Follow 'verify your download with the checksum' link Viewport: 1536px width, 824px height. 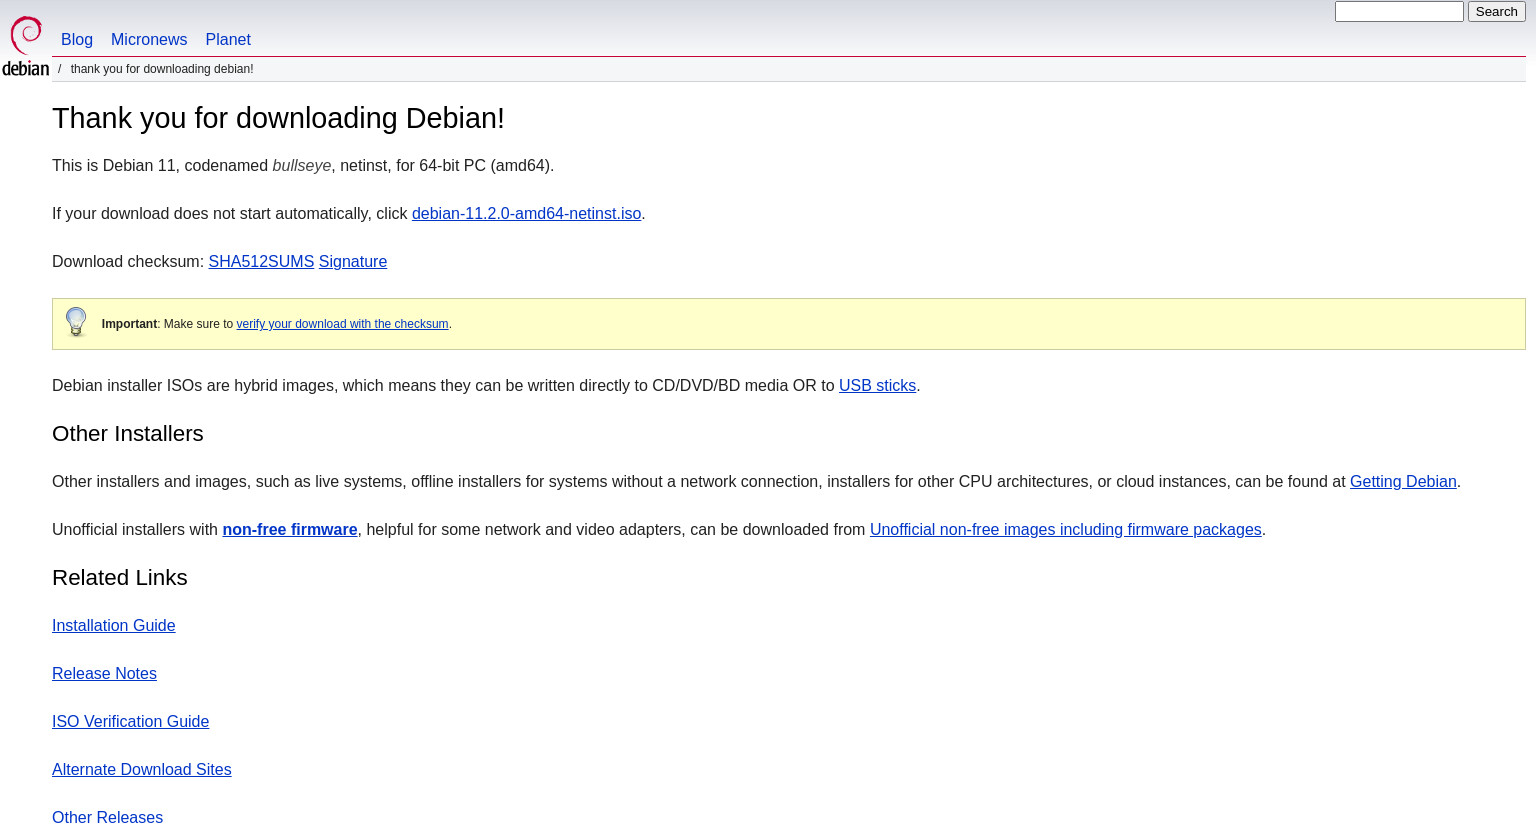point(342,324)
